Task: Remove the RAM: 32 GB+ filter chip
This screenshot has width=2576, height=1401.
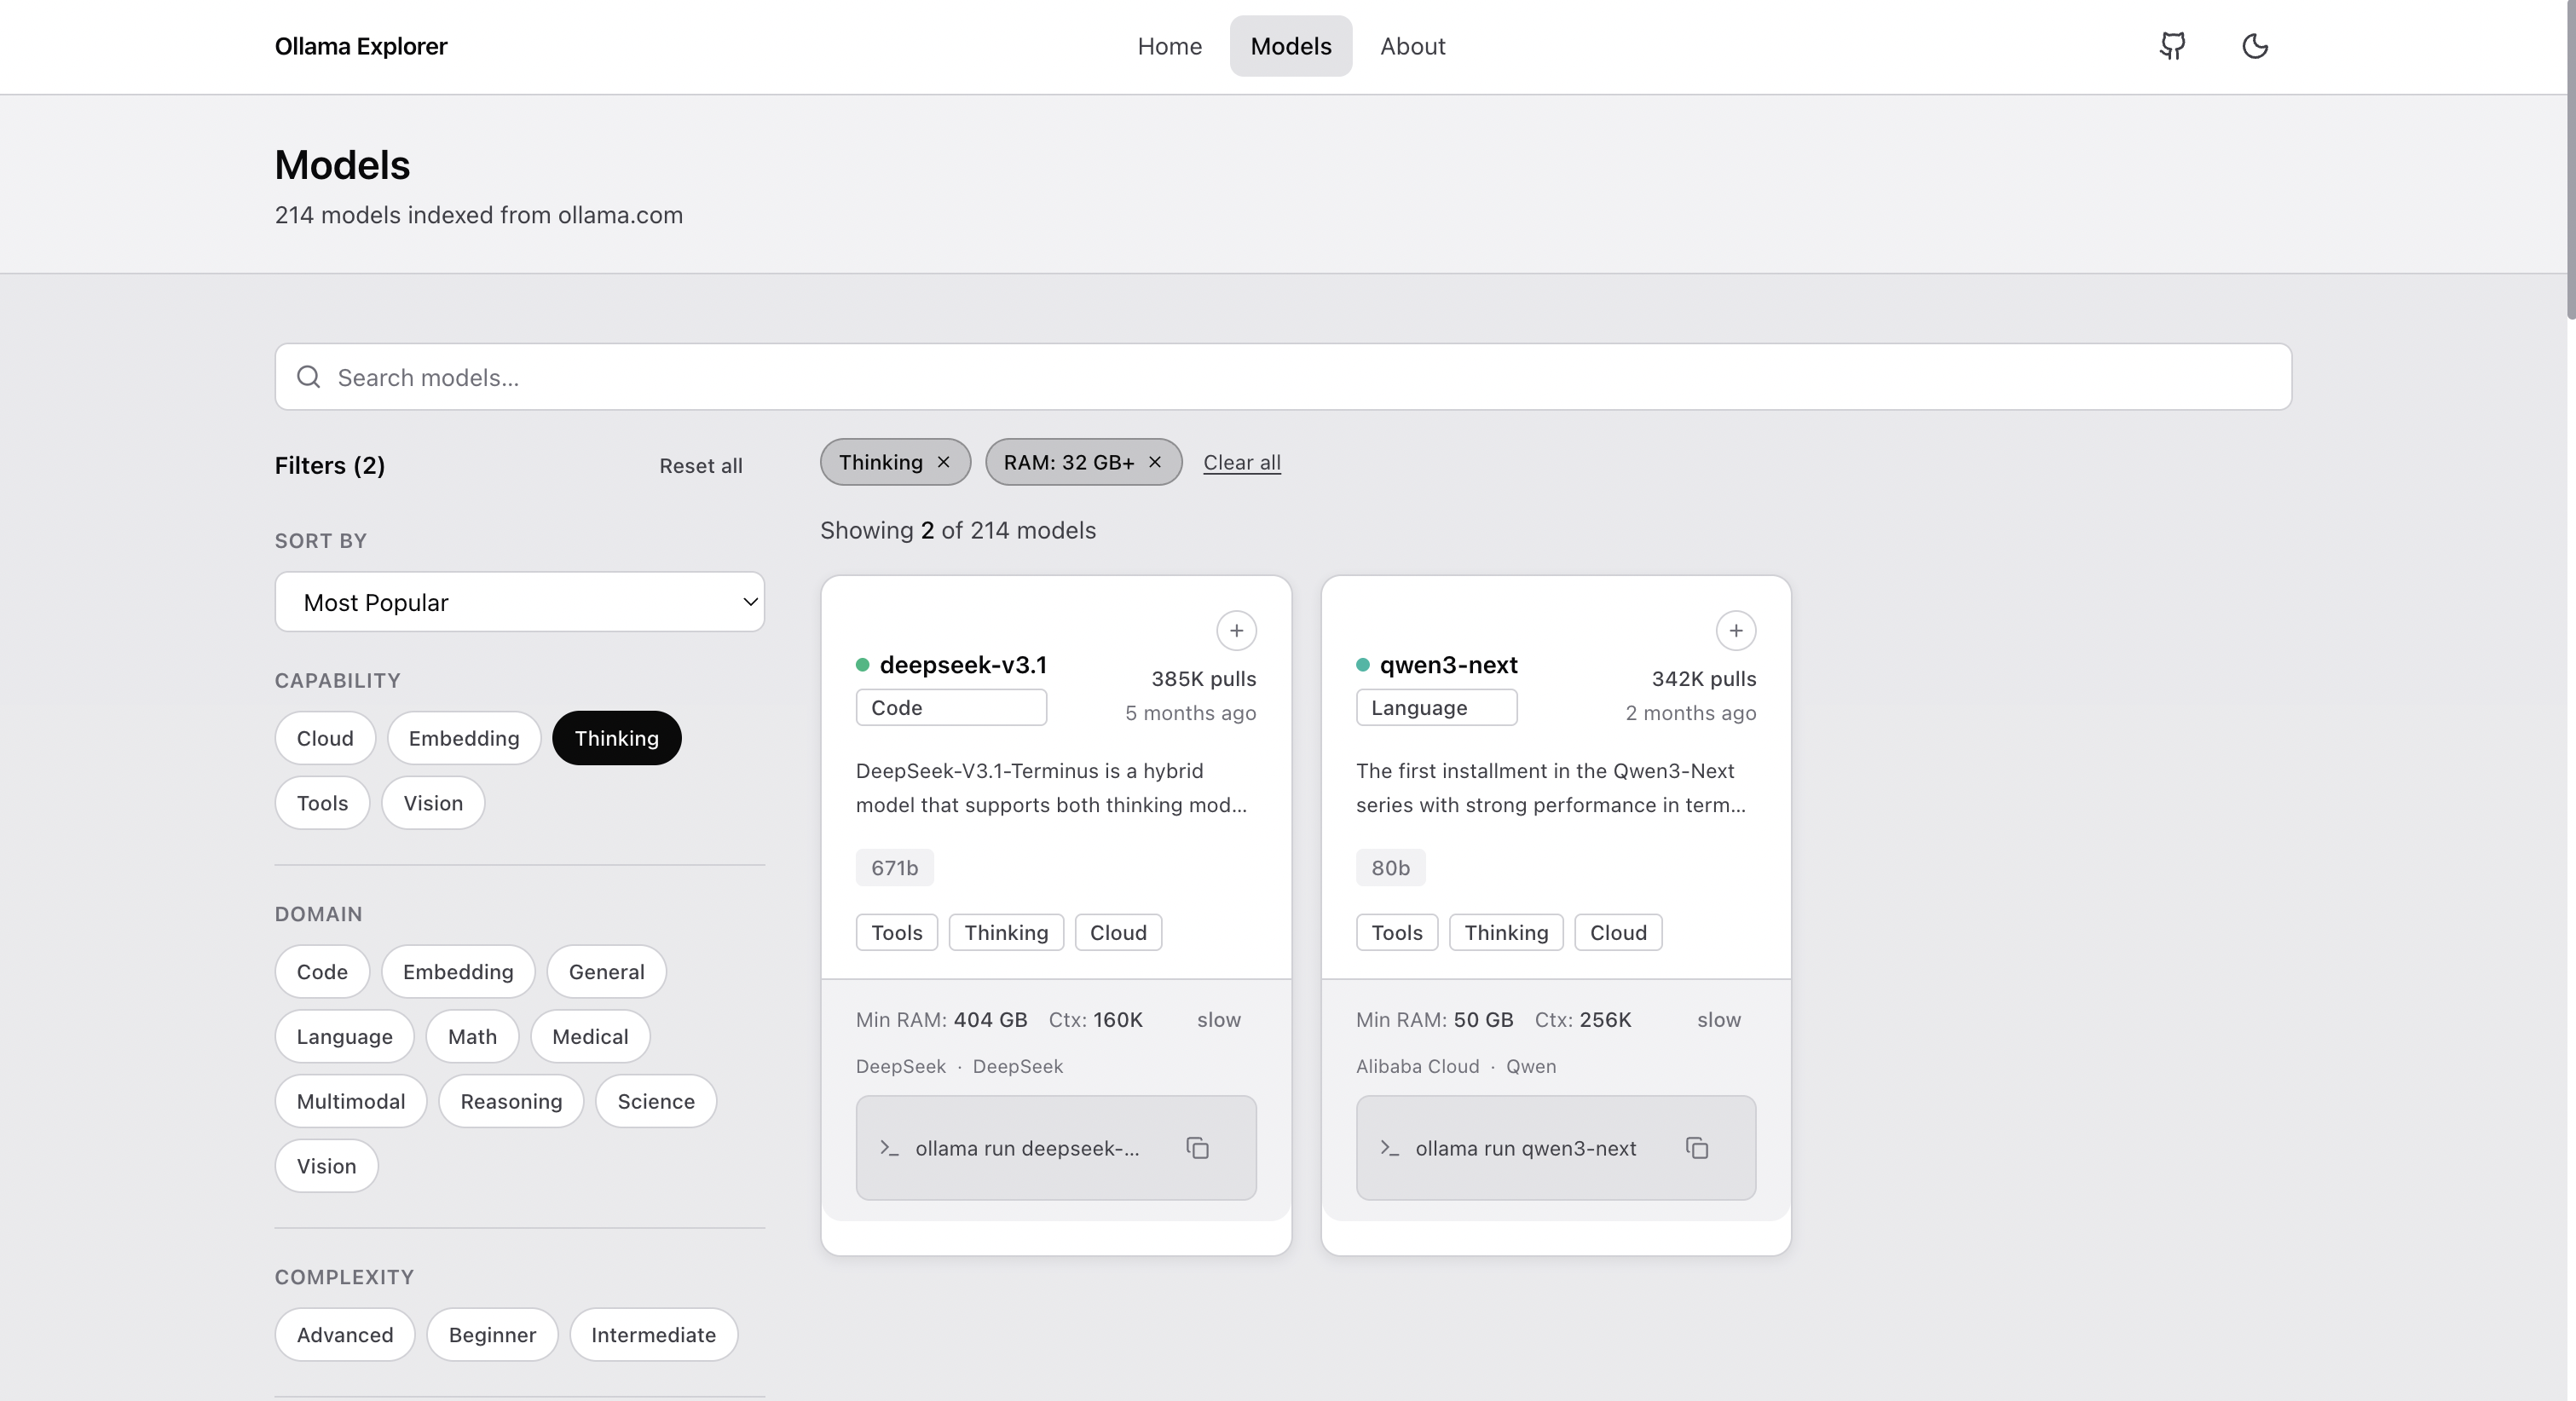Action: [x=1155, y=462]
